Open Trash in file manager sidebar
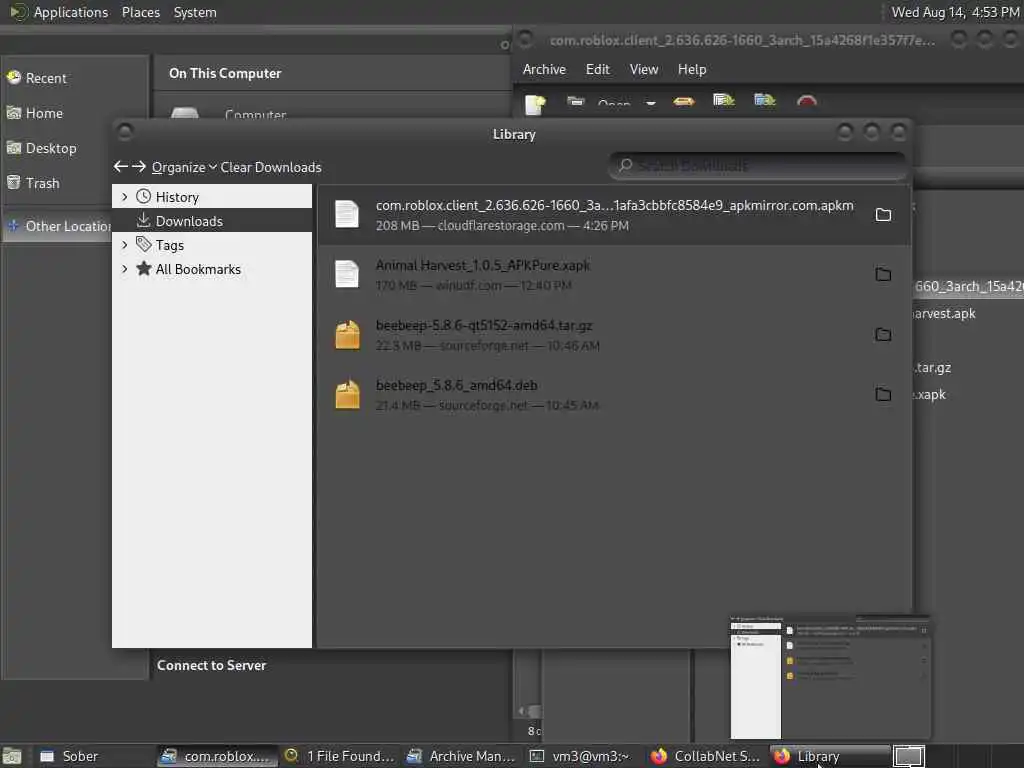The height and width of the screenshot is (768, 1024). (74, 184)
